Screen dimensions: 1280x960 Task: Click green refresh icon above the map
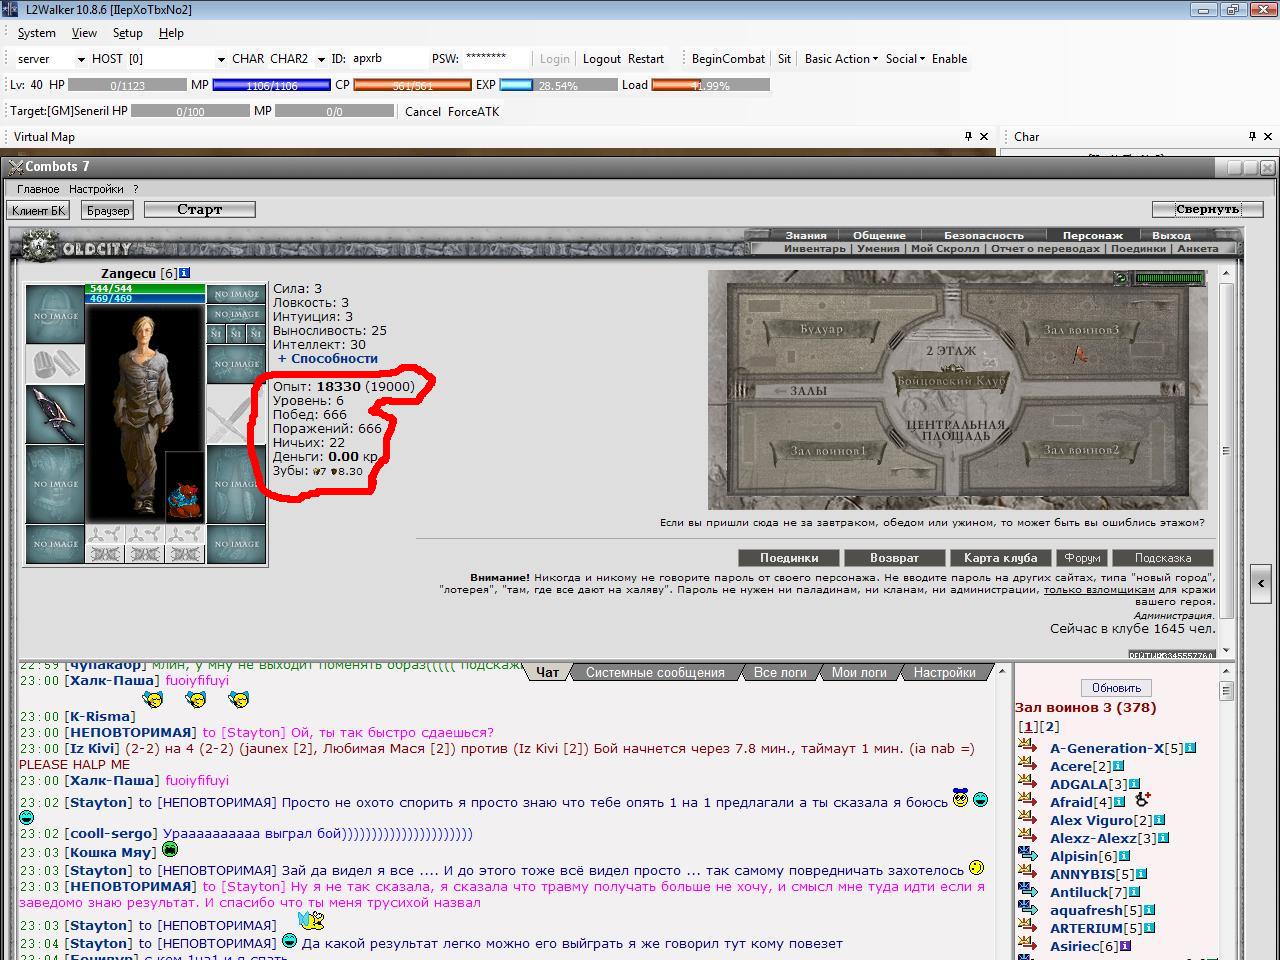1121,278
